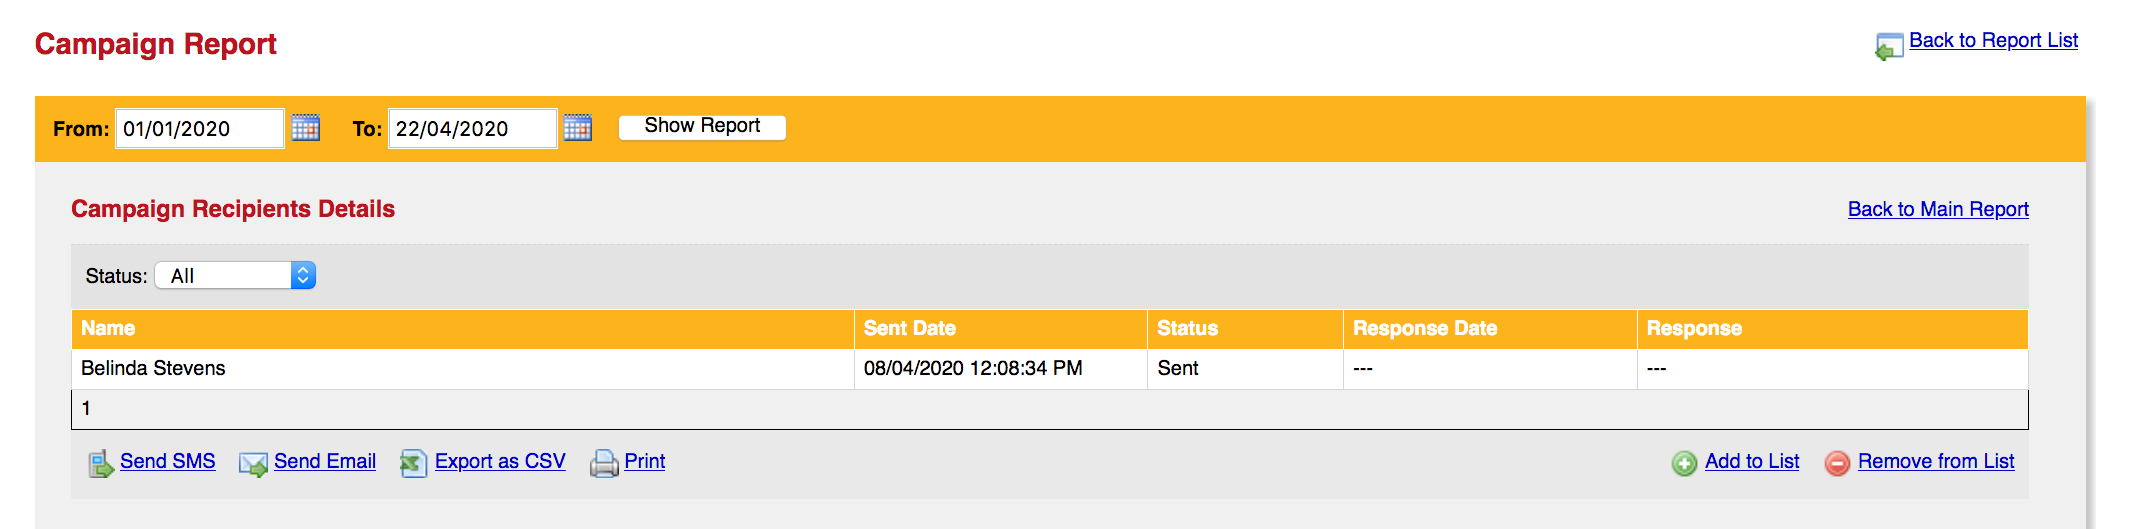
Task: Click the green plus Add to List icon
Action: [x=1685, y=463]
